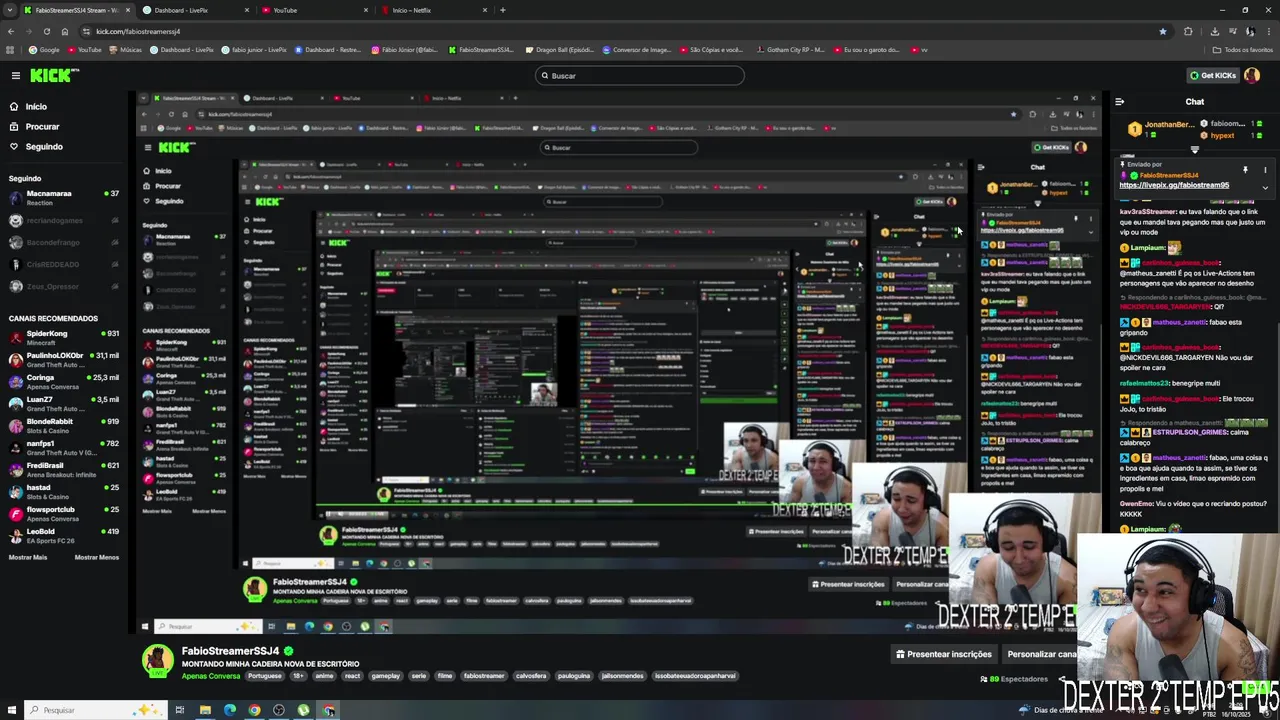Open the media controls icon in Chrome
Viewport: 1280px width, 720px height.
[x=1232, y=31]
